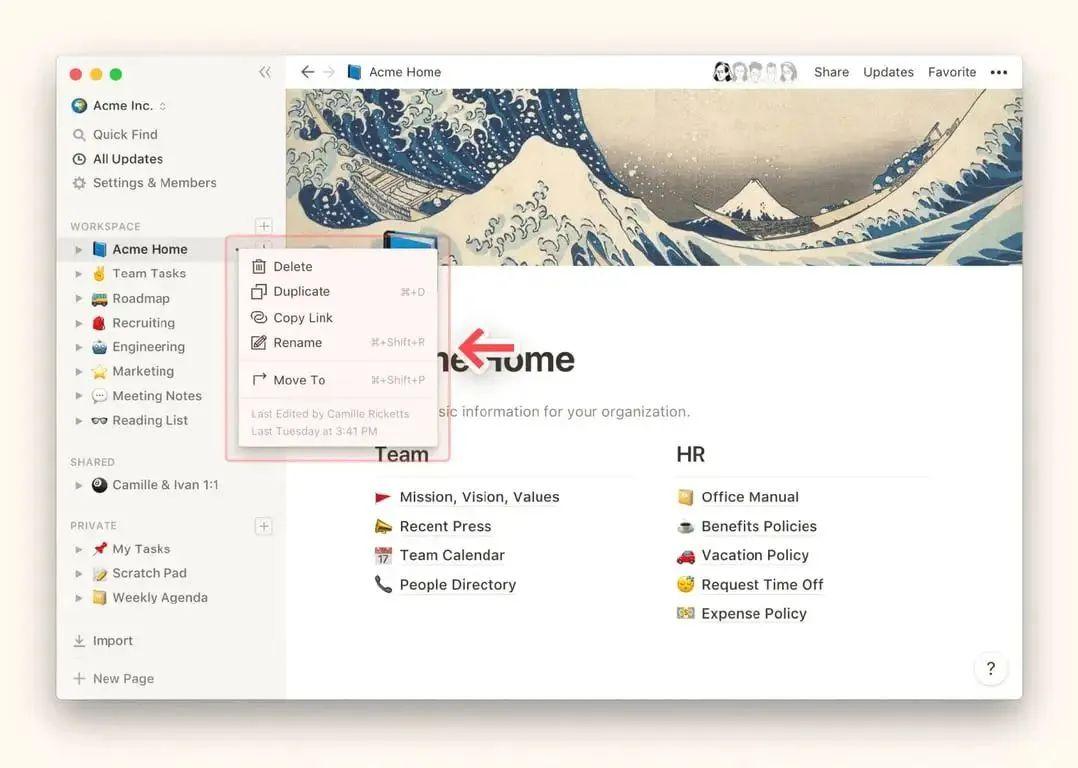Image resolution: width=1078 pixels, height=768 pixels.
Task: Add a new Workspace page with plus icon
Action: tap(263, 226)
